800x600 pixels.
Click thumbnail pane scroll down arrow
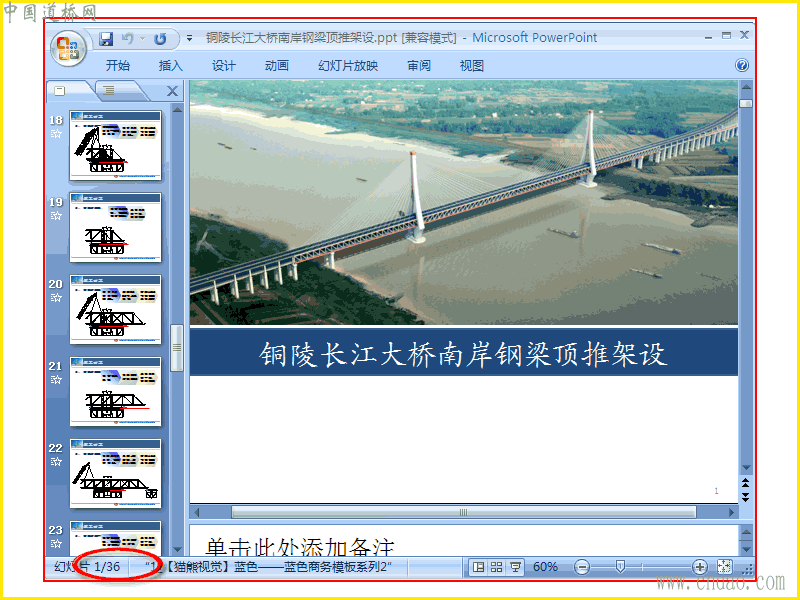point(177,549)
